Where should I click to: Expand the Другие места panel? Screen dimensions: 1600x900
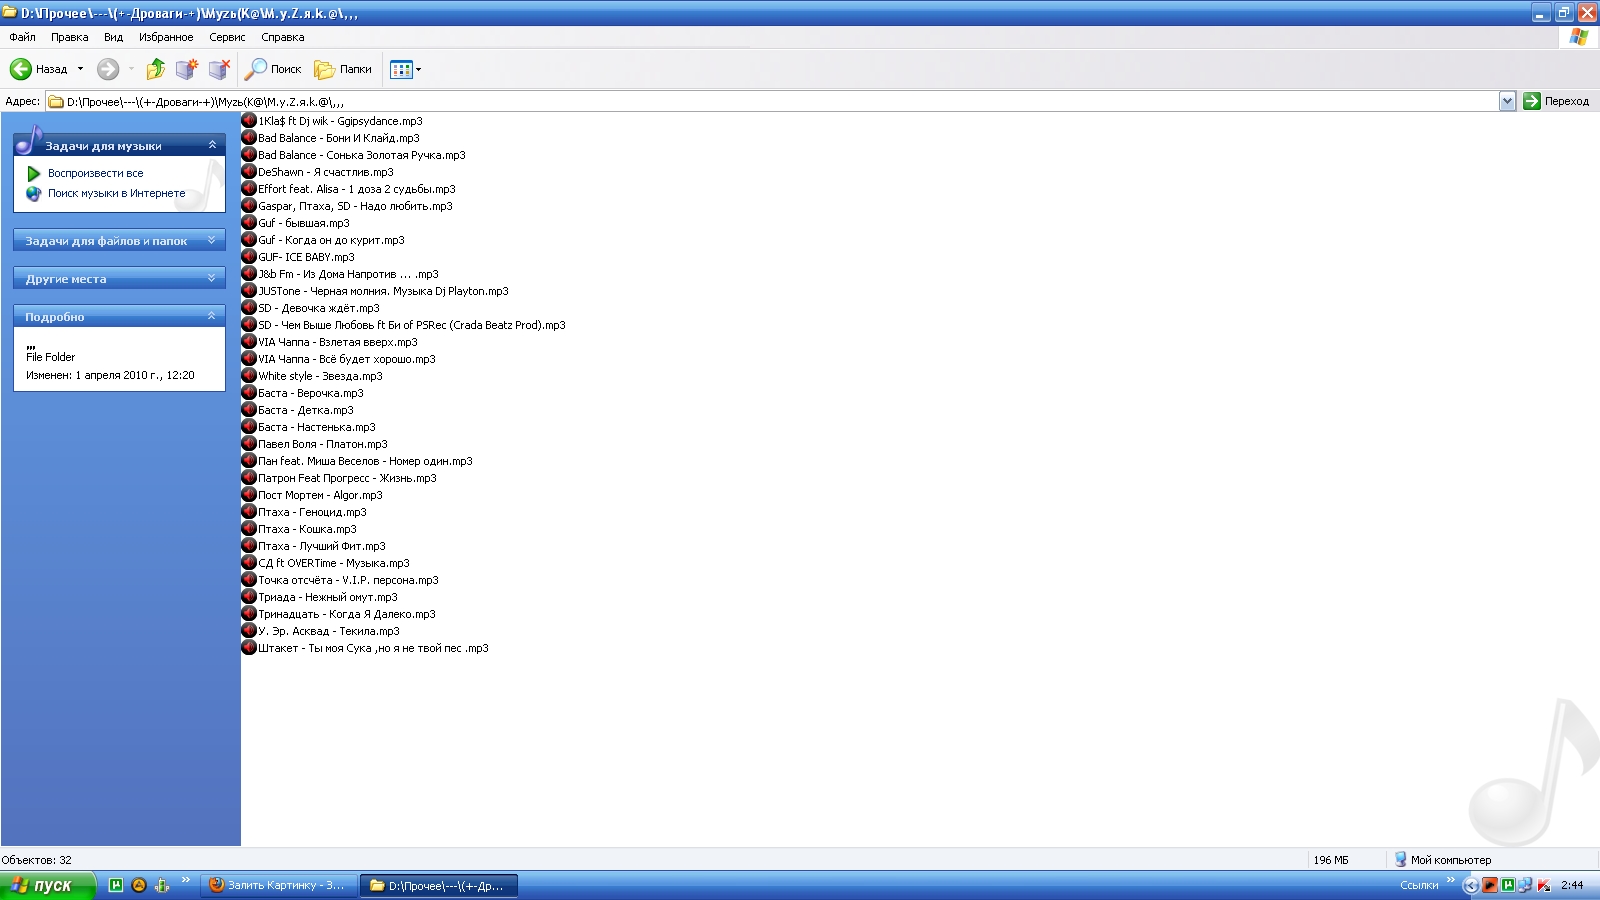[x=211, y=278]
